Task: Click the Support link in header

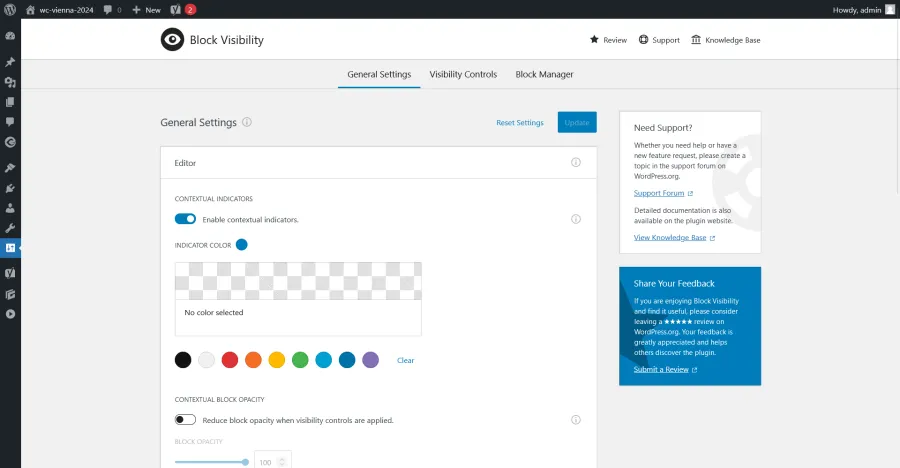Action: pos(659,40)
